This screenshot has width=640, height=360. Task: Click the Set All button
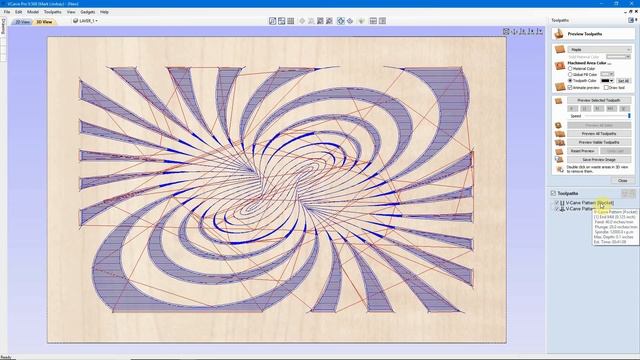coord(623,81)
